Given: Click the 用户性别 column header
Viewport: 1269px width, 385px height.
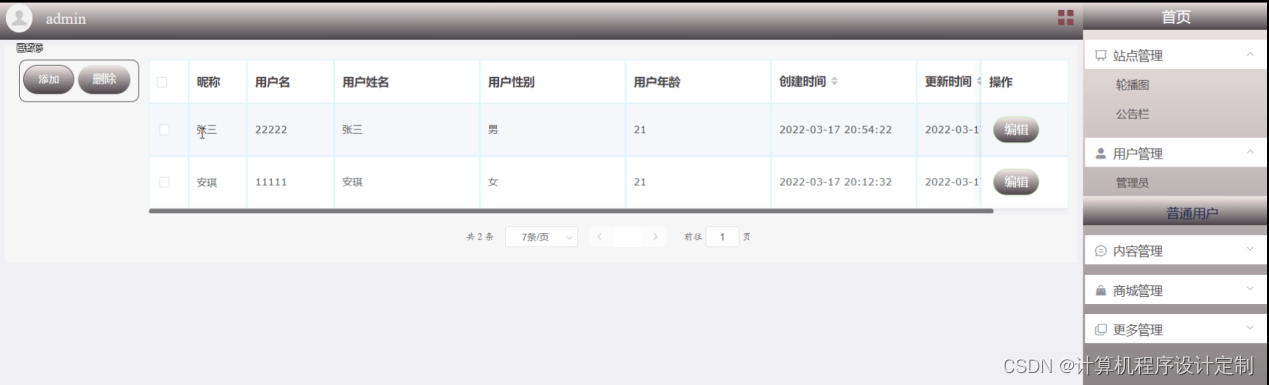Looking at the screenshot, I should 511,82.
